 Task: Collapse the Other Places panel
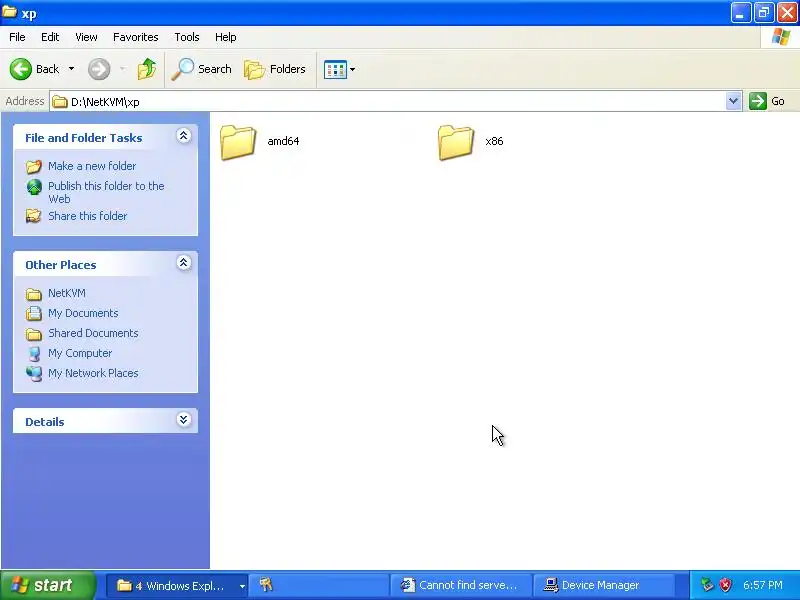[184, 263]
